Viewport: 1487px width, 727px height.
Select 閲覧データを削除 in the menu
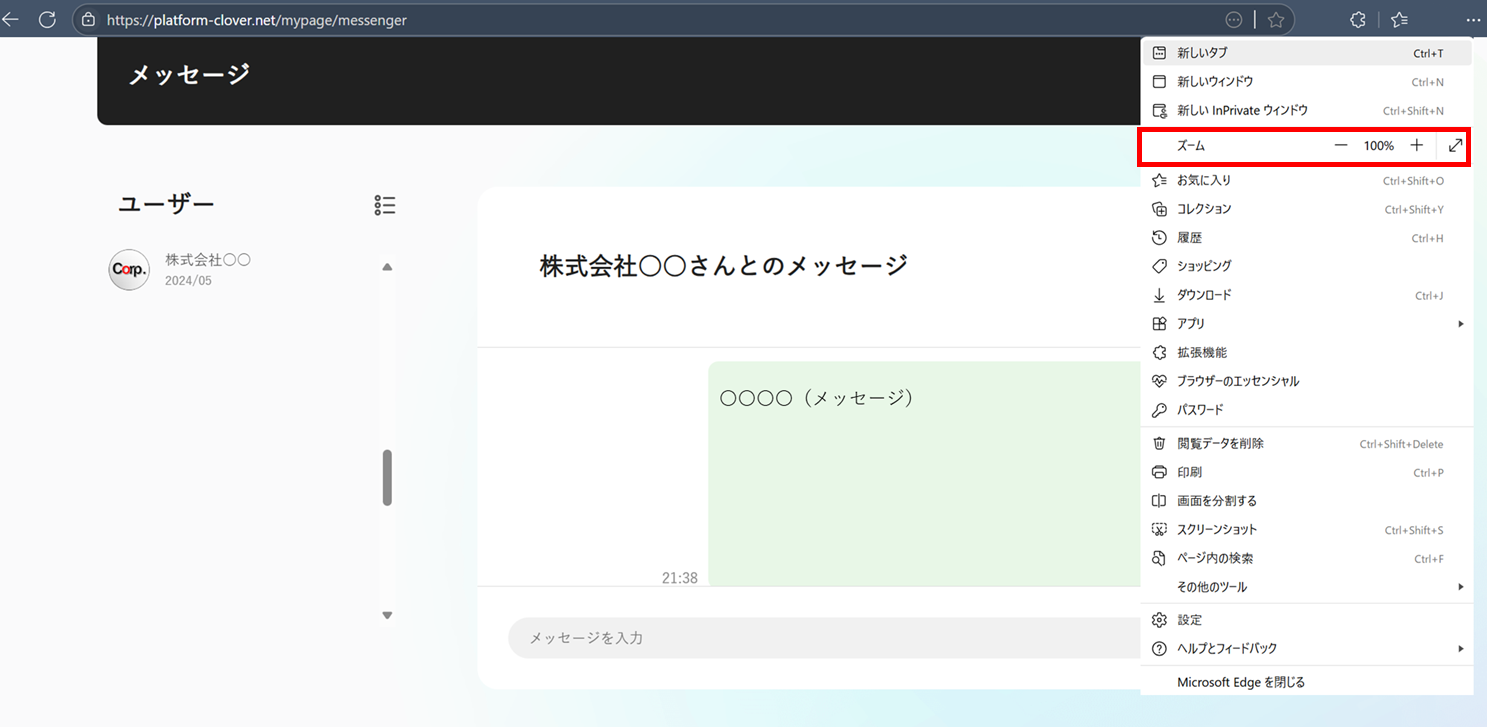pos(1306,444)
